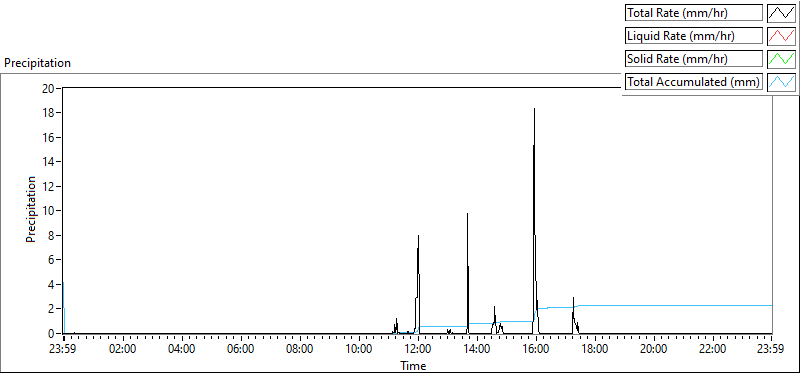Click the 16:00 time tick label
Image resolution: width=800 pixels, height=373 pixels.
(x=536, y=350)
